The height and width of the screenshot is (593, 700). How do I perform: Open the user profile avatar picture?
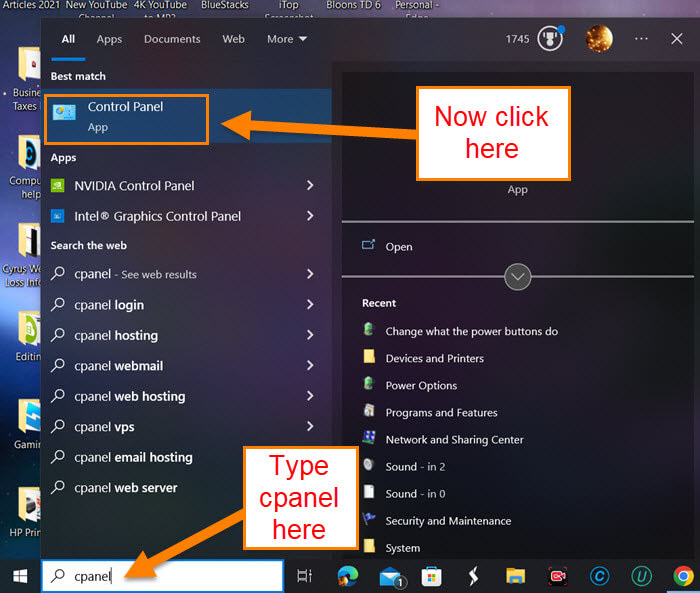coord(599,39)
